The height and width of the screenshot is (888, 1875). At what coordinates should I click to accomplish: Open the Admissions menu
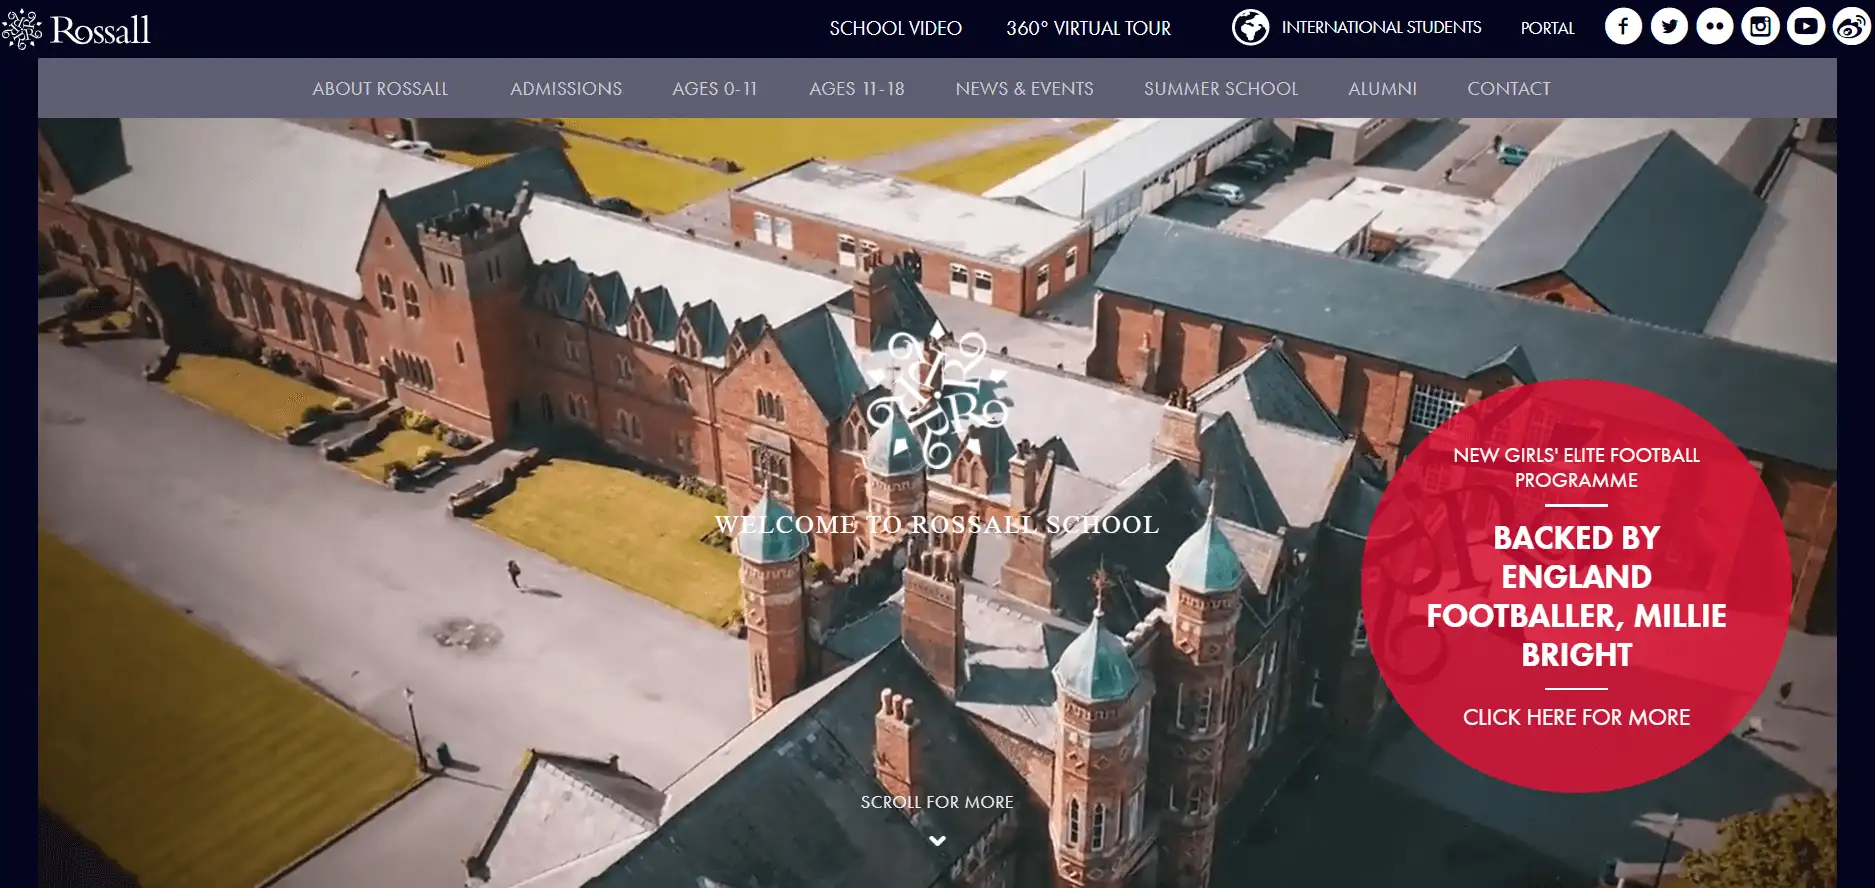566,89
